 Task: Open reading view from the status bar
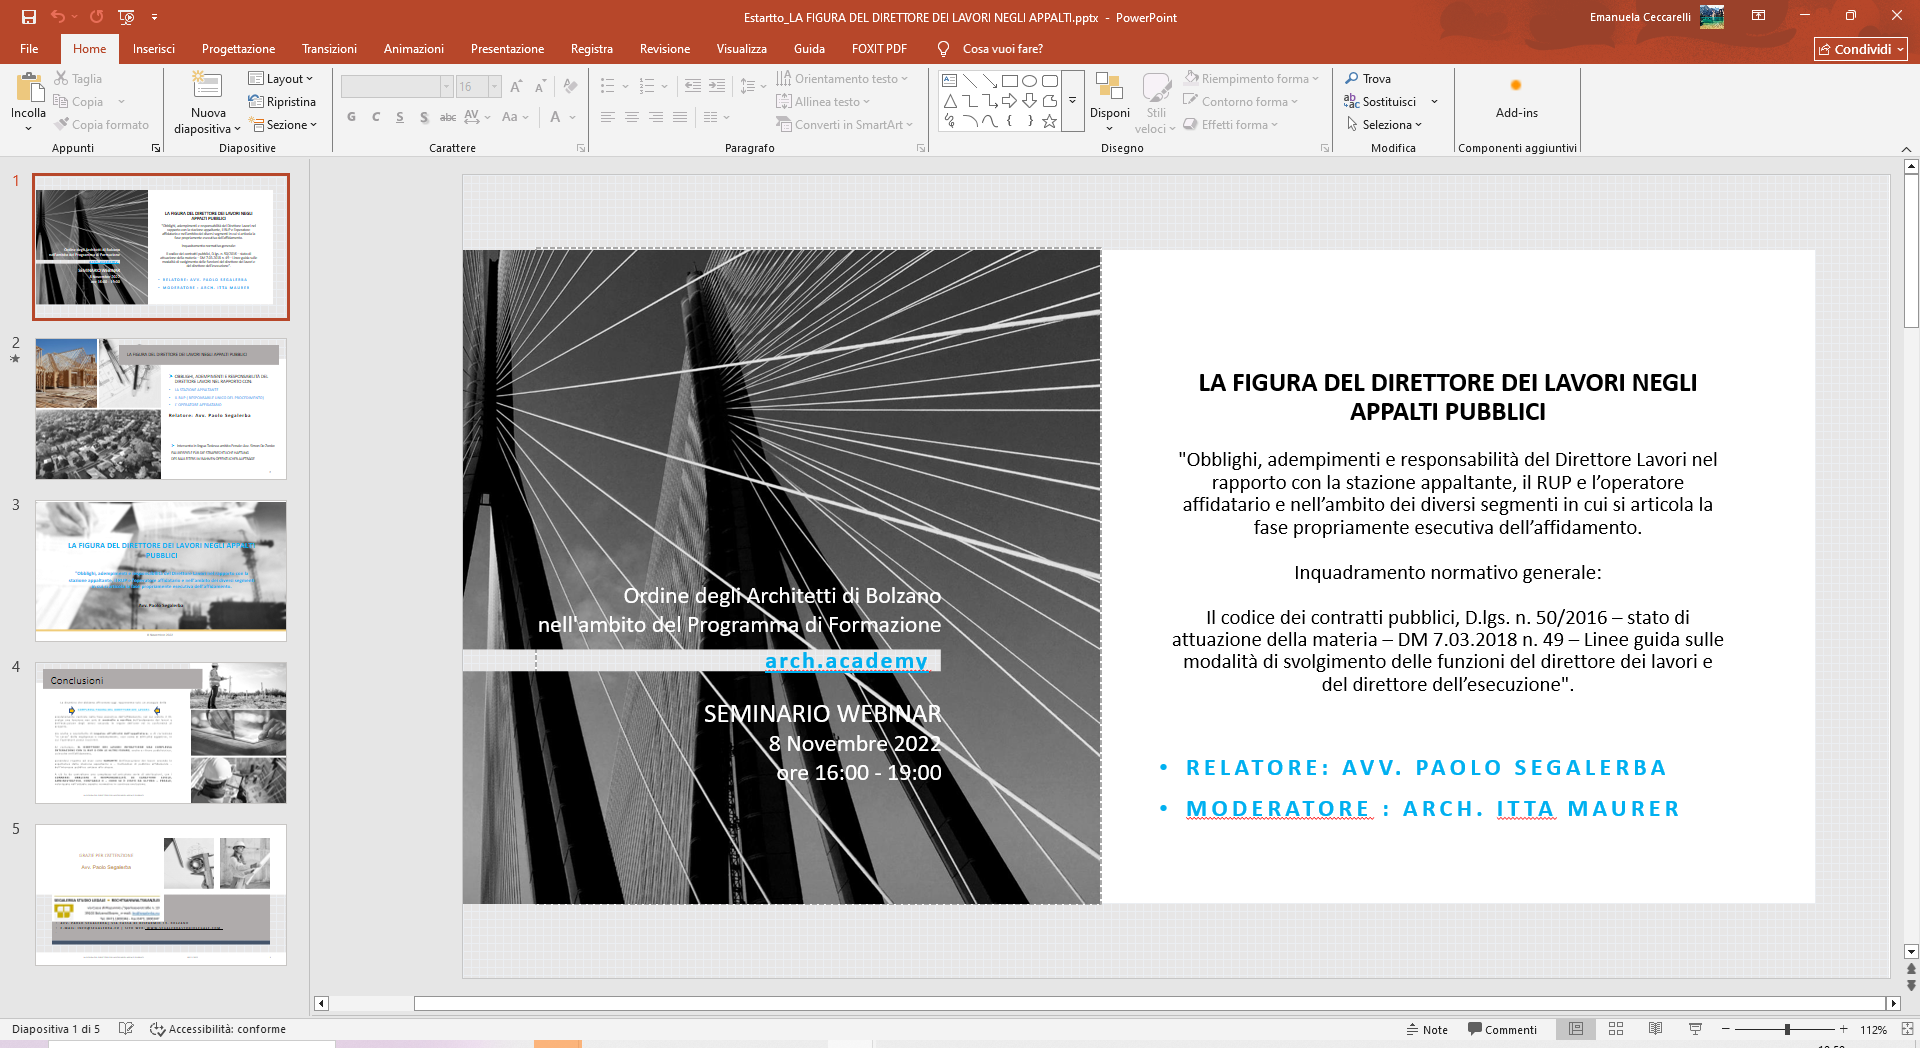(x=1656, y=1029)
